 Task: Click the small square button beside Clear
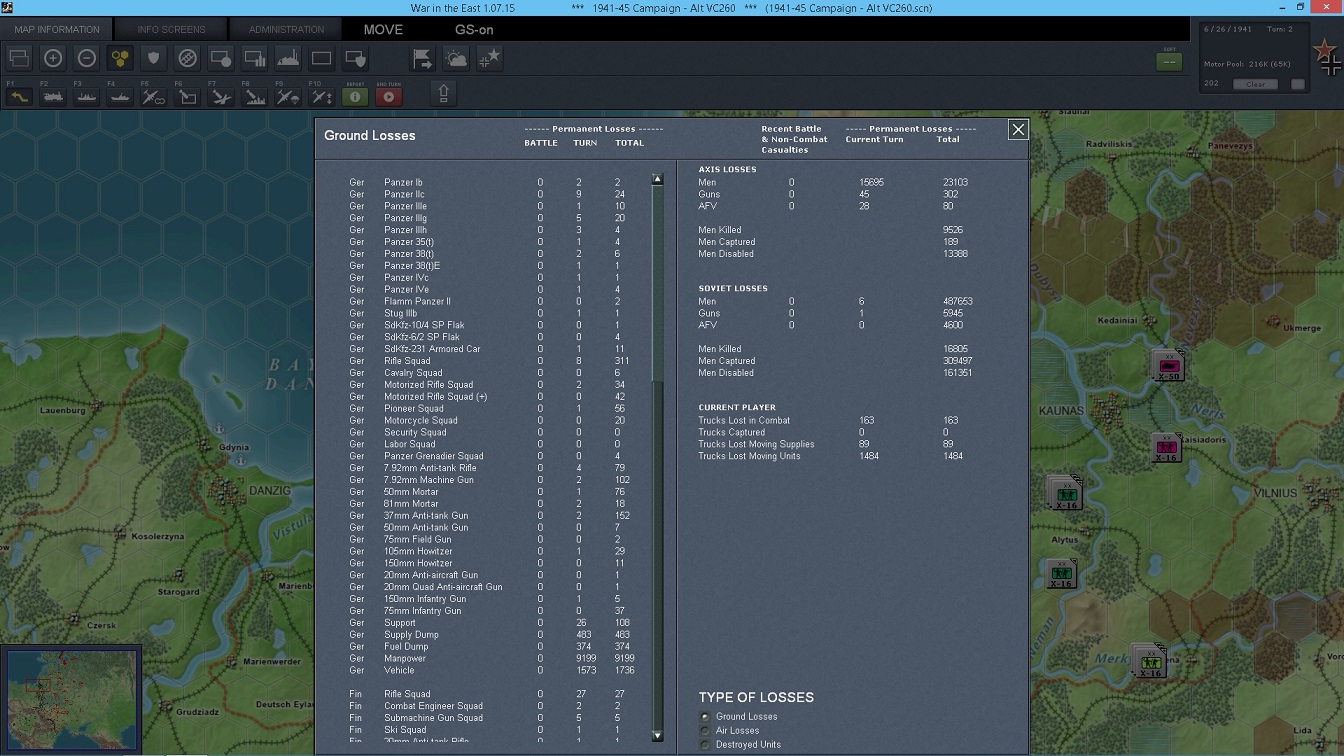1298,84
